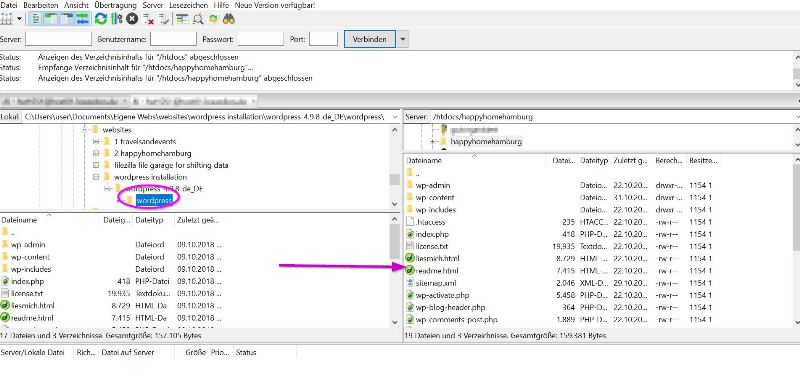
Task: Open the Site Manager icon
Action: (x=6, y=19)
